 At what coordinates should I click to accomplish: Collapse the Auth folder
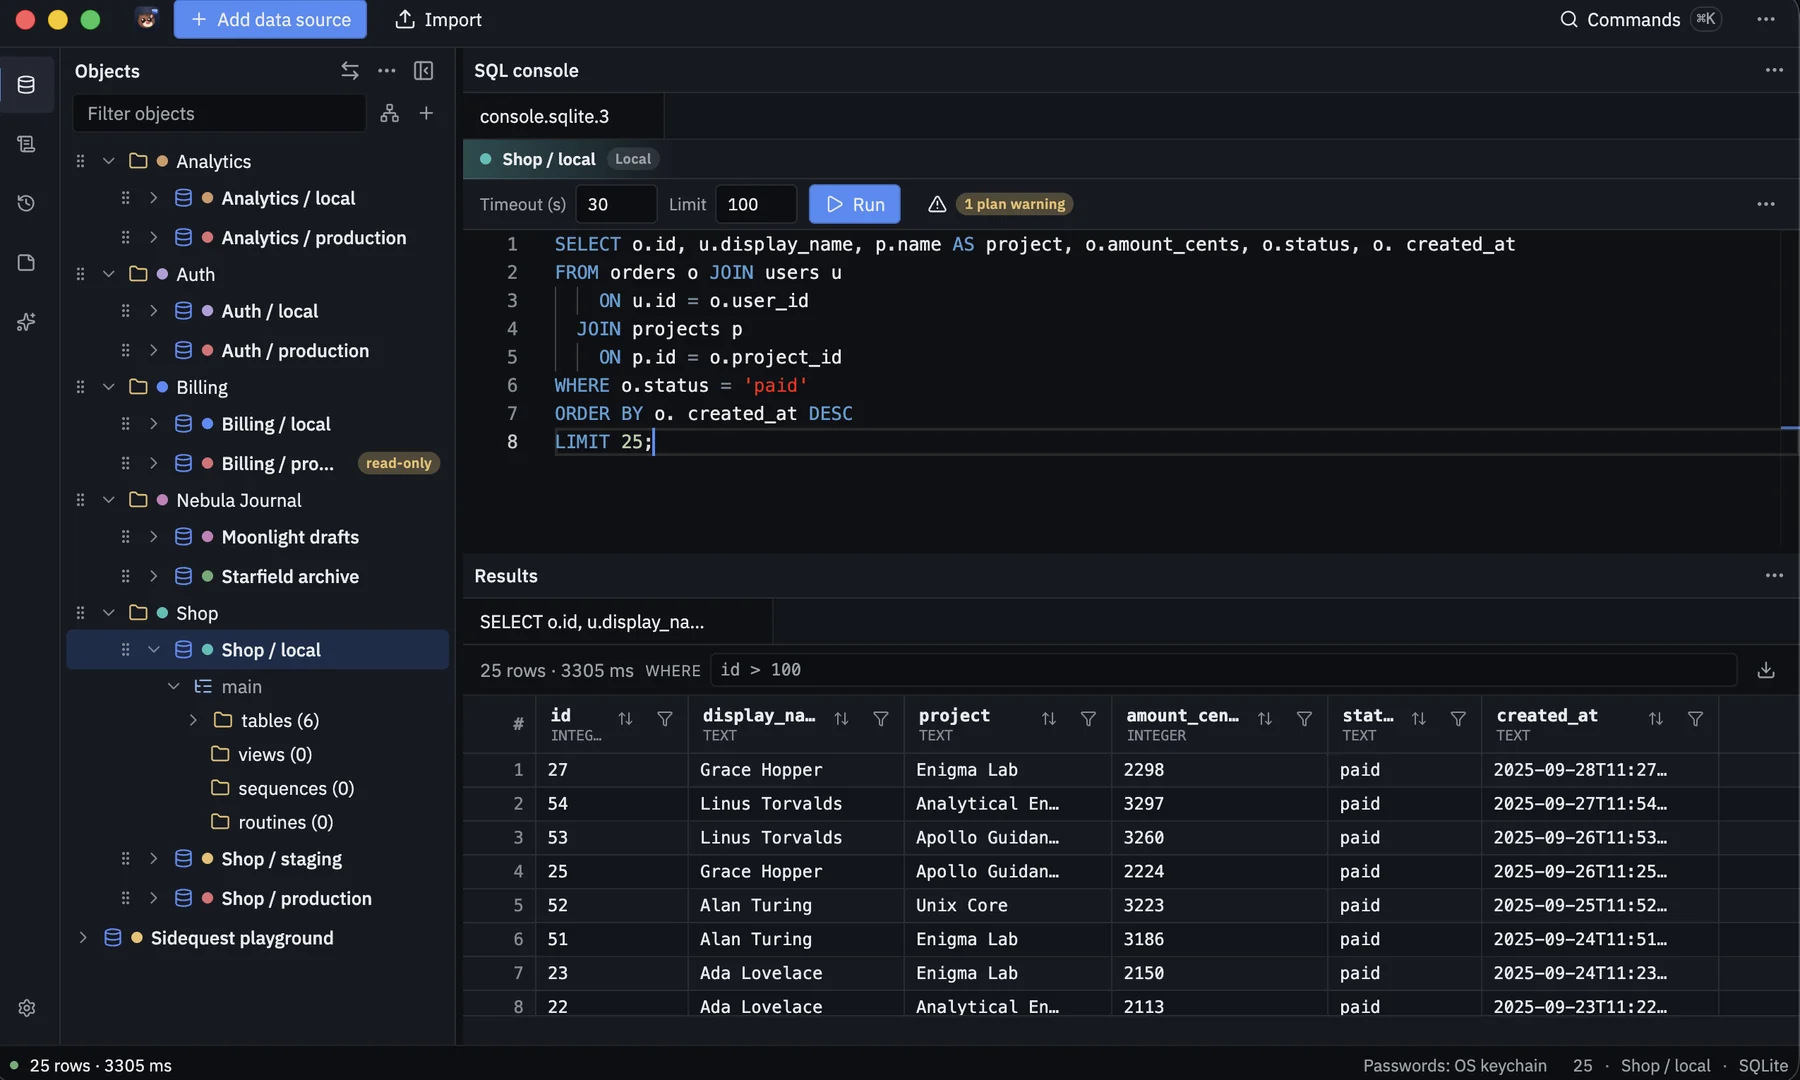click(x=109, y=274)
